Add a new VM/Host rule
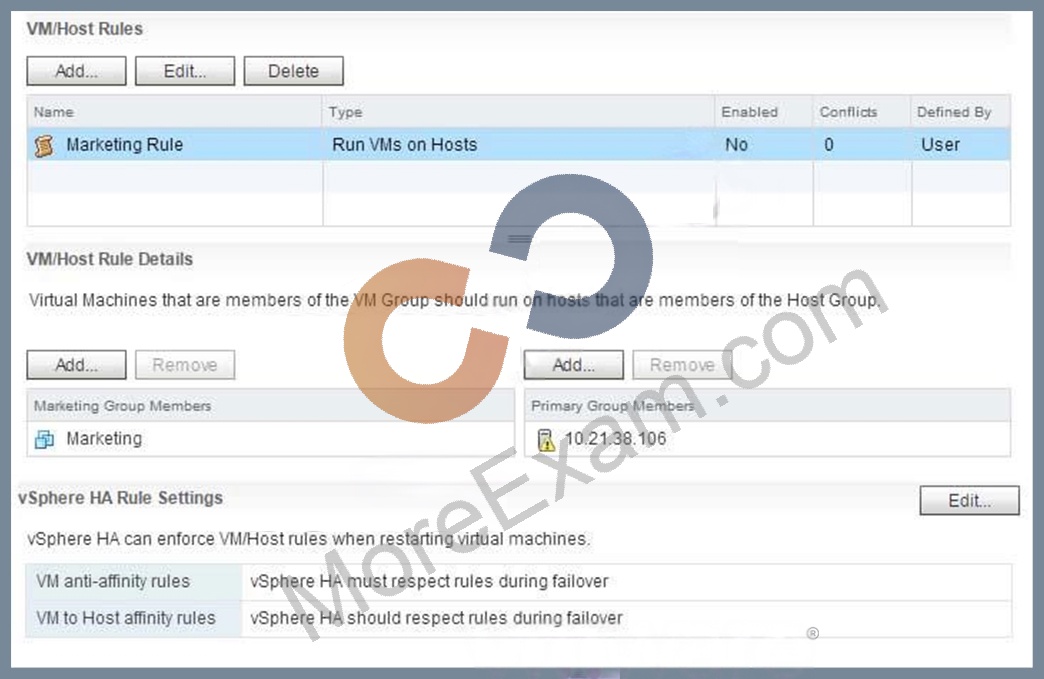Screen dimensions: 1044x679 pos(77,71)
